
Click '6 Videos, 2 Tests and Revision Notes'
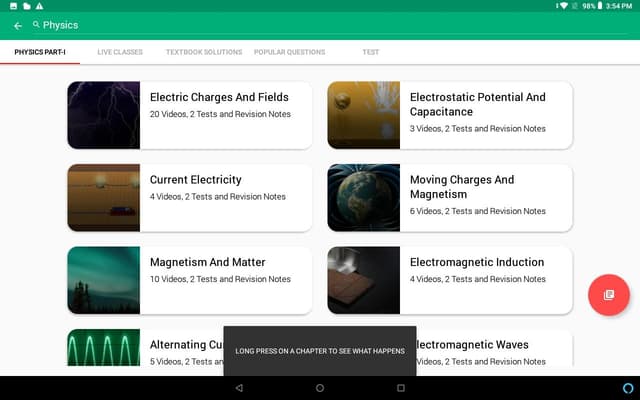click(478, 211)
